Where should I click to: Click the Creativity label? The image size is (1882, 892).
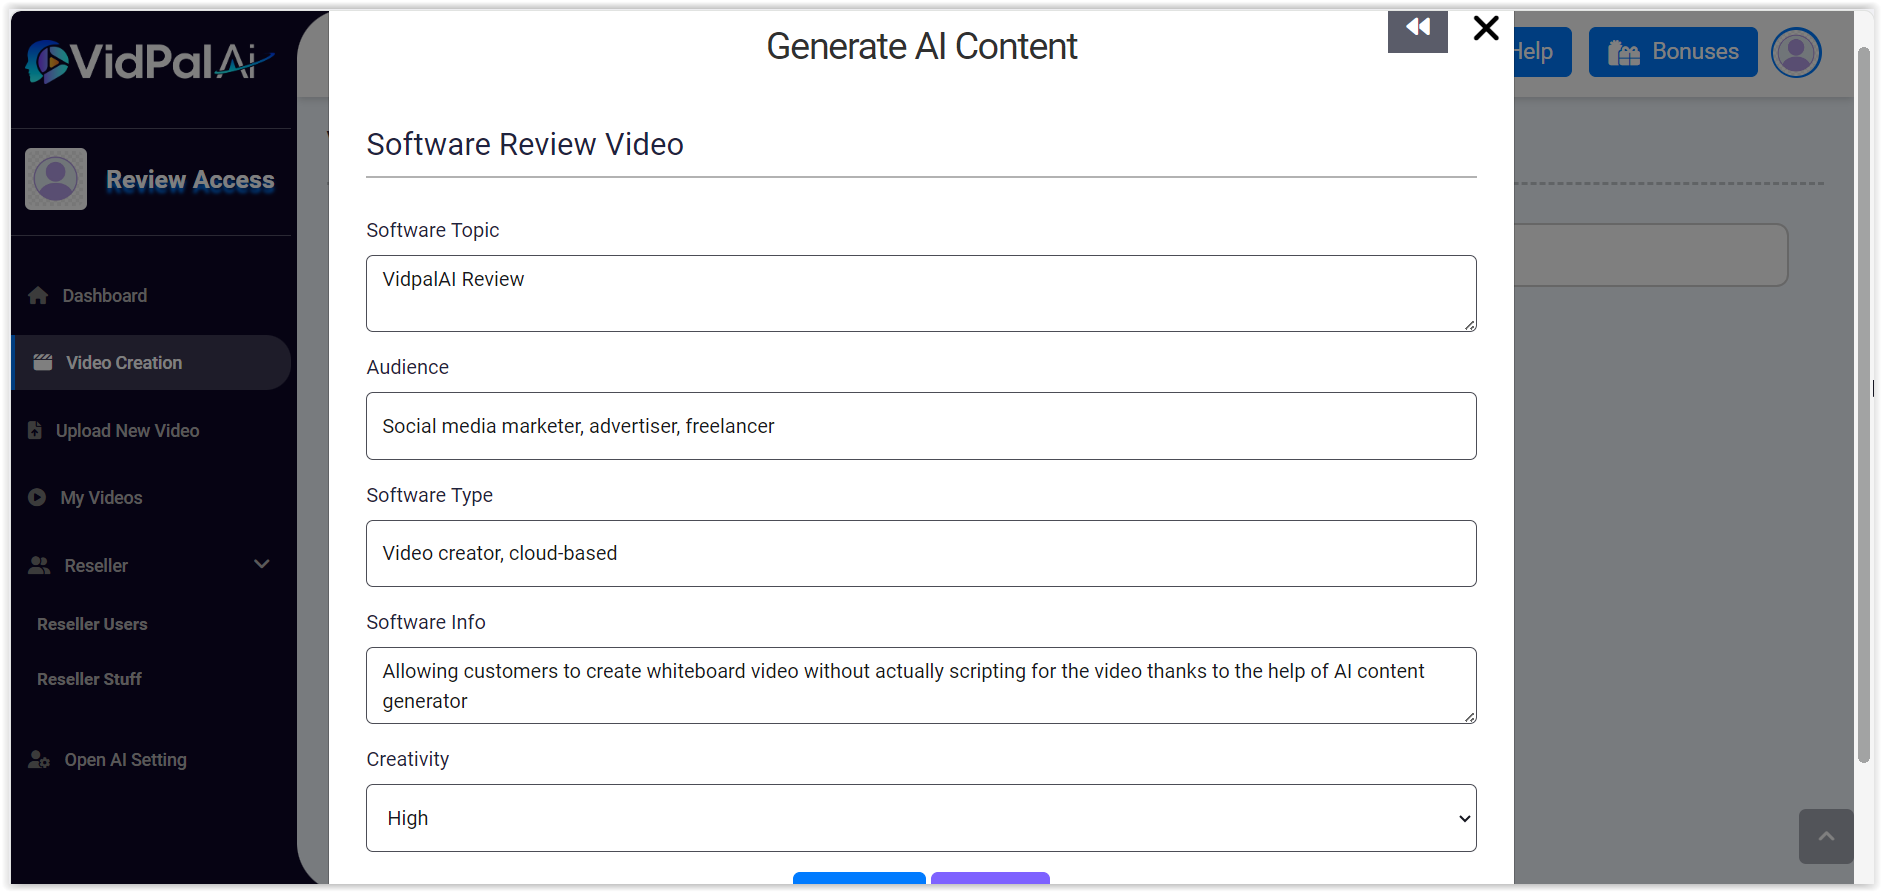tap(407, 759)
